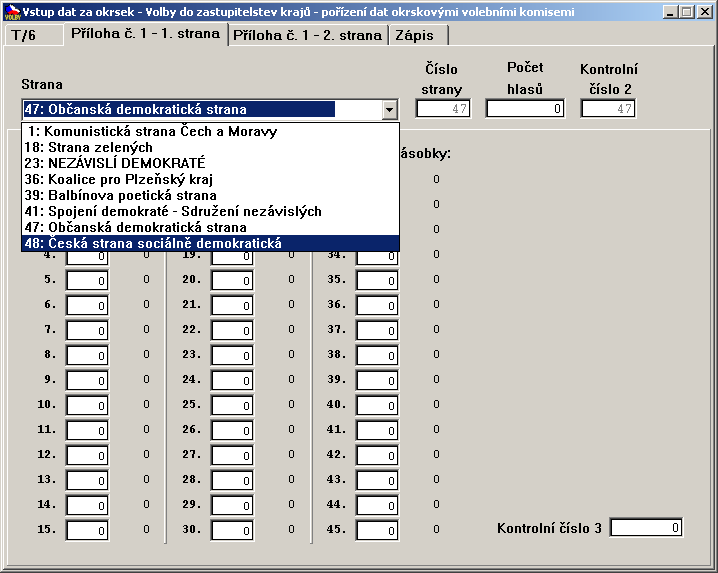The image size is (718, 573).
Task: Click the input field for candidate 38
Action: (x=377, y=355)
